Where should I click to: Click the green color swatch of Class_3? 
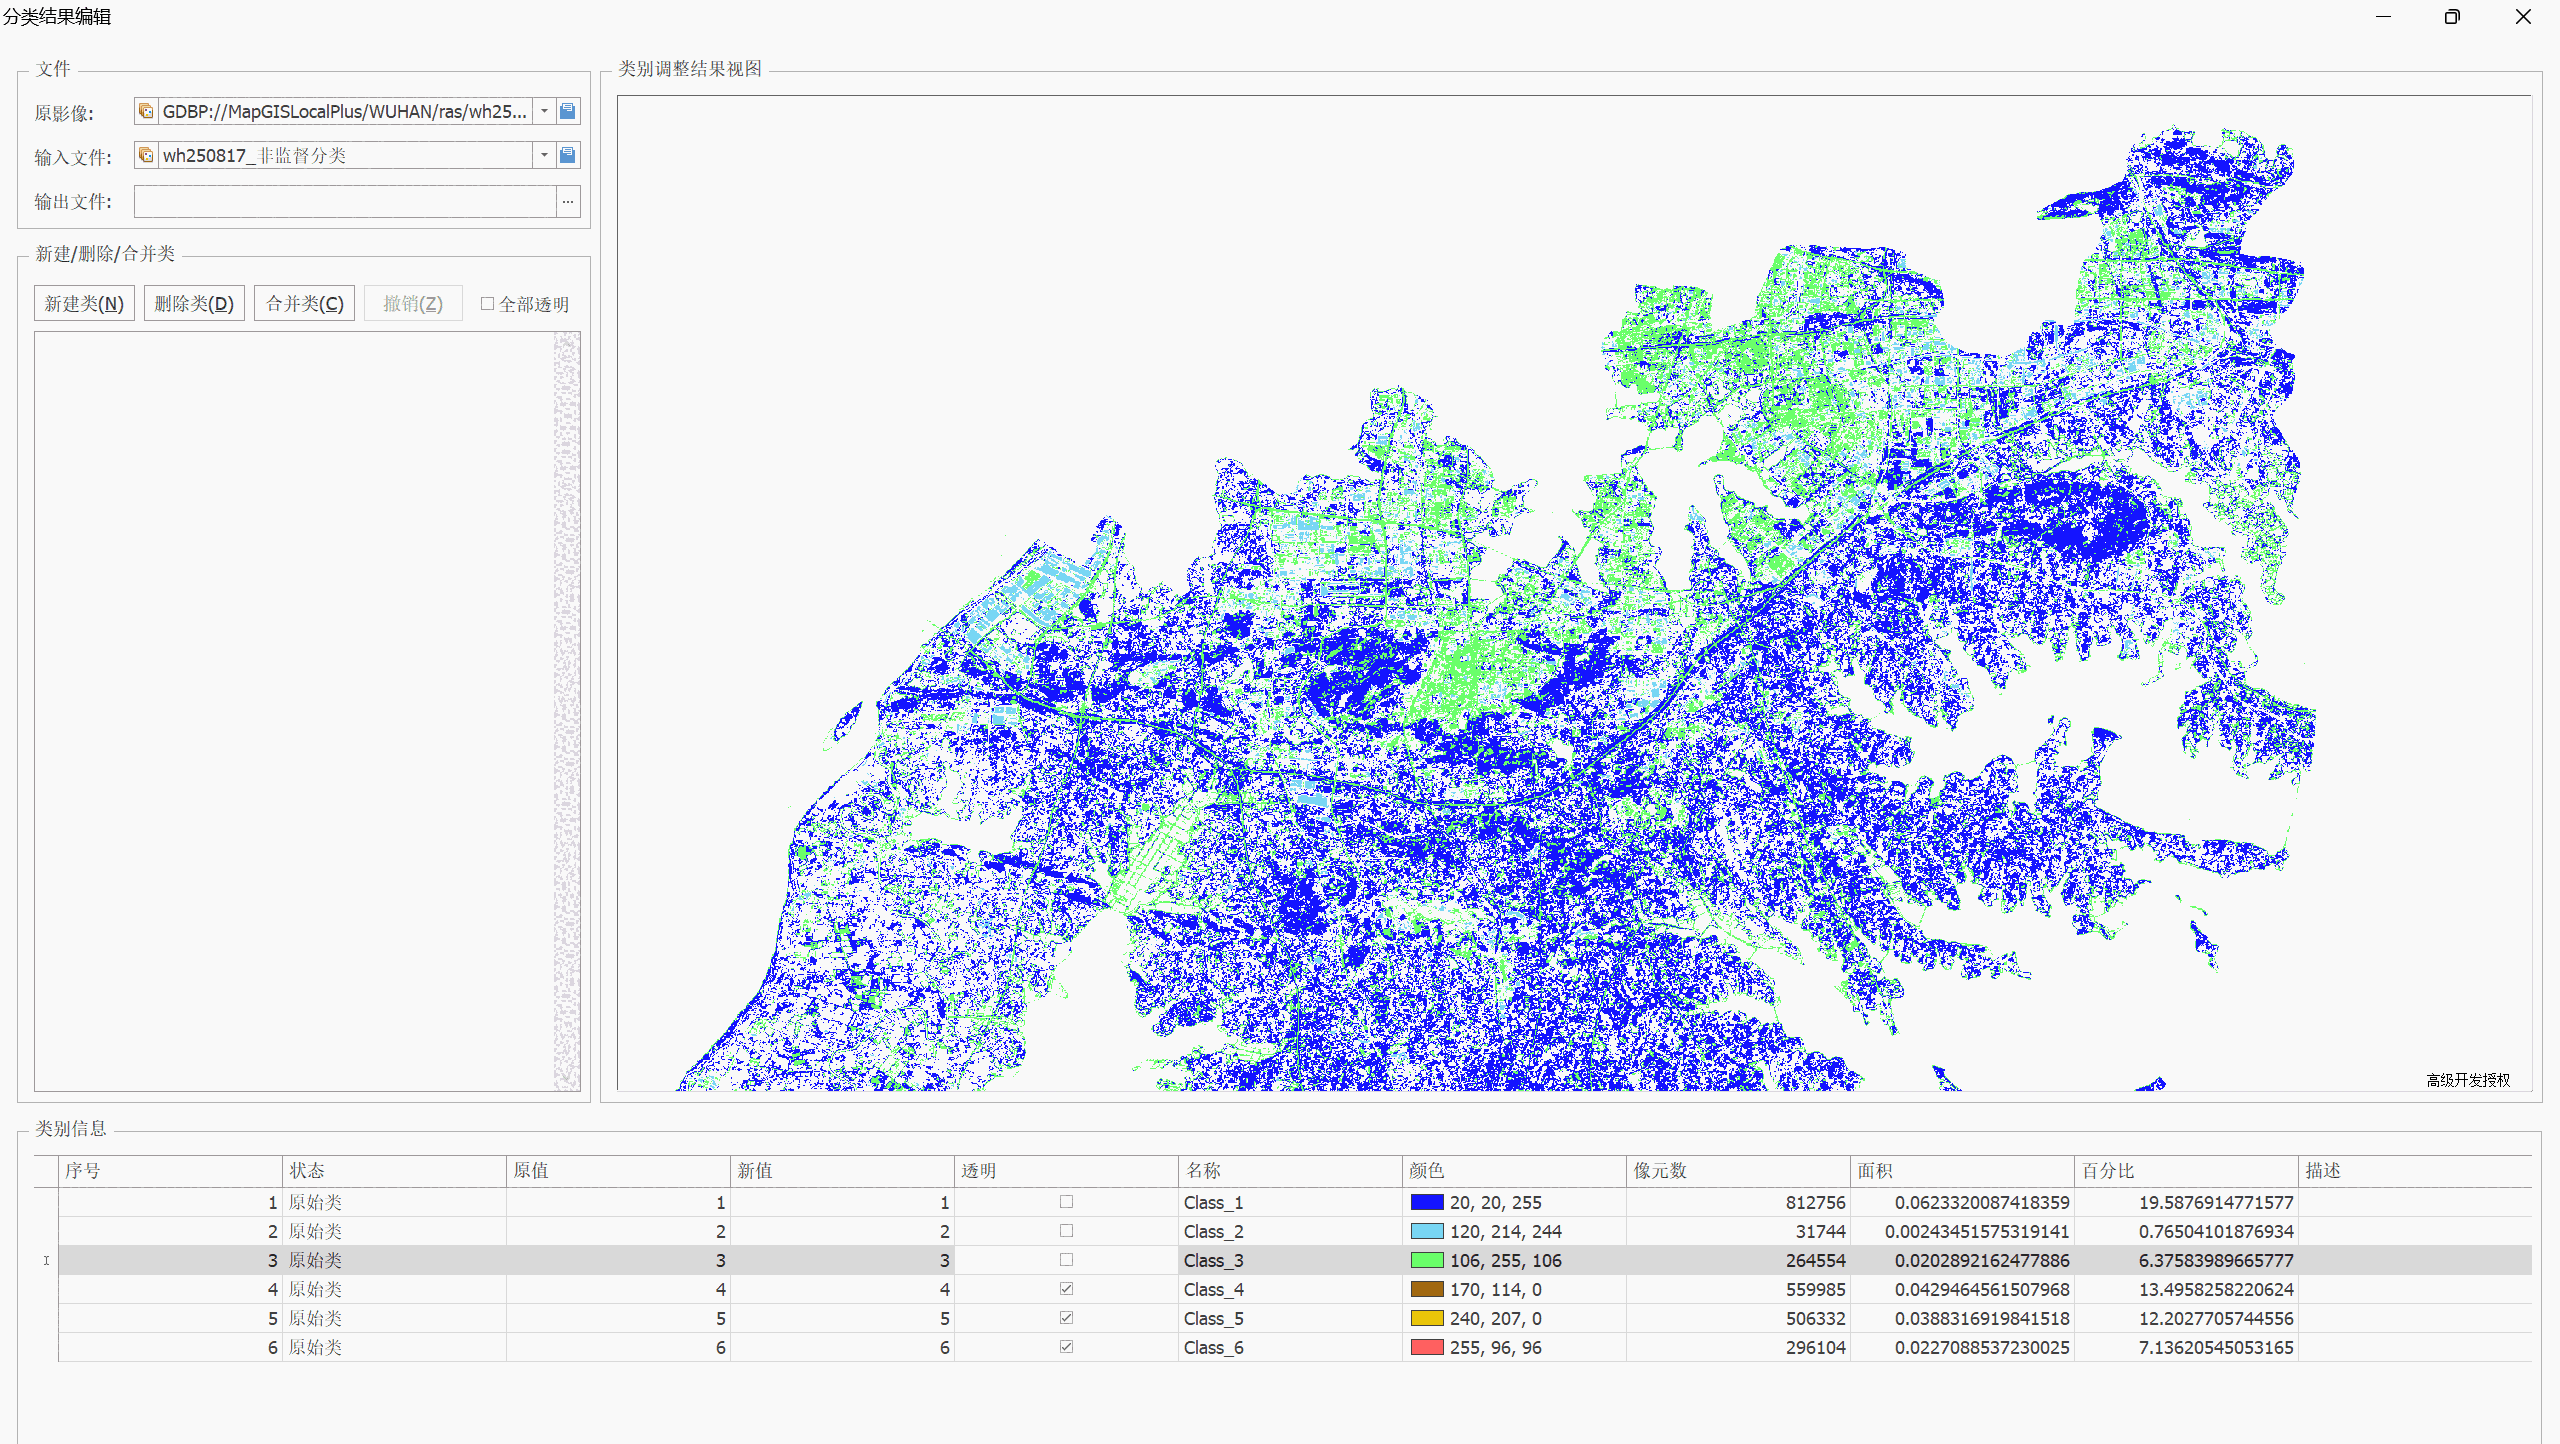point(1426,1260)
